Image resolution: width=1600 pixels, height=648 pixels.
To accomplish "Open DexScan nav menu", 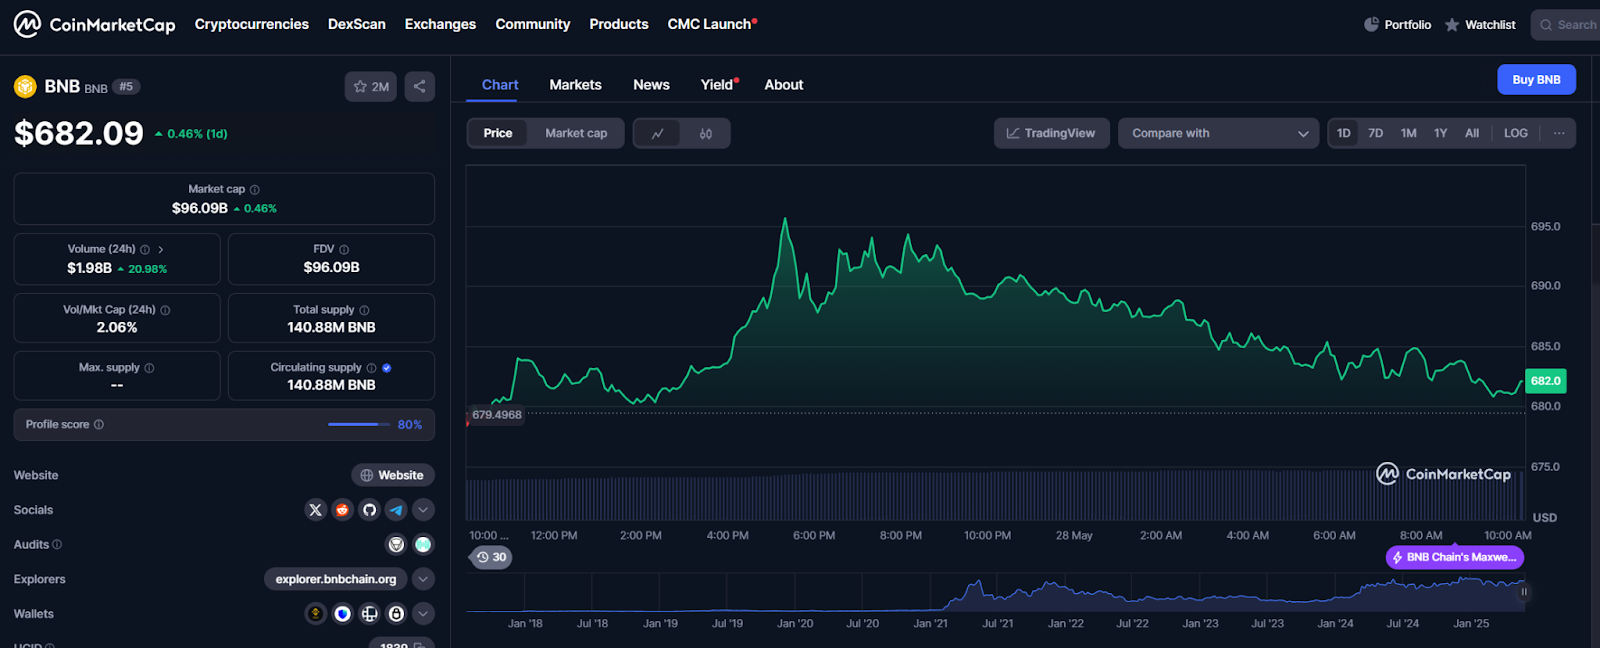I will tap(357, 24).
